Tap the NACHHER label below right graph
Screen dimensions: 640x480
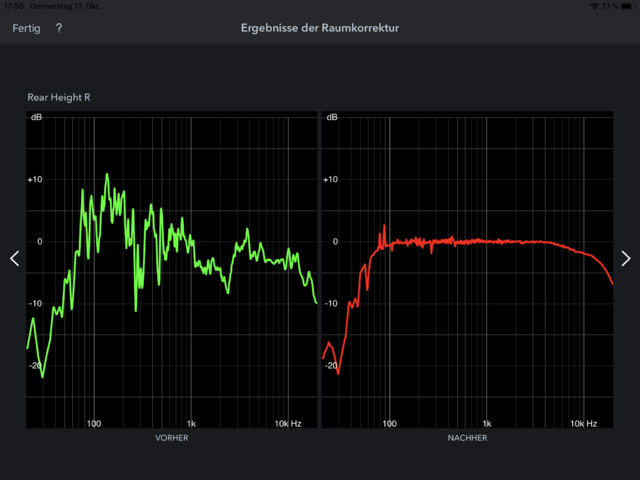click(x=467, y=438)
